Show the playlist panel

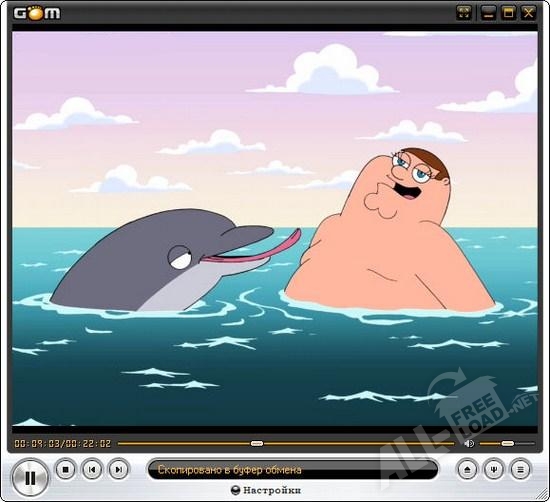point(521,469)
